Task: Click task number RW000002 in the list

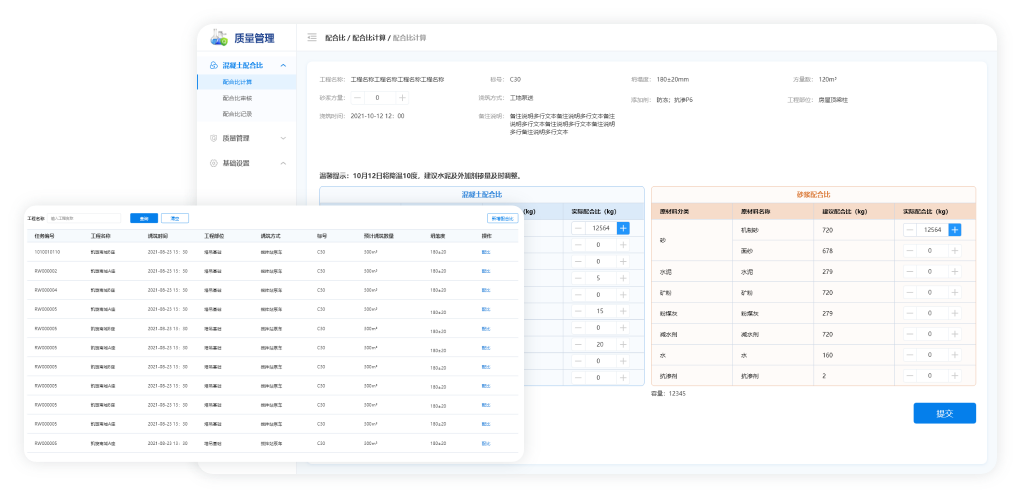Action: (x=46, y=271)
